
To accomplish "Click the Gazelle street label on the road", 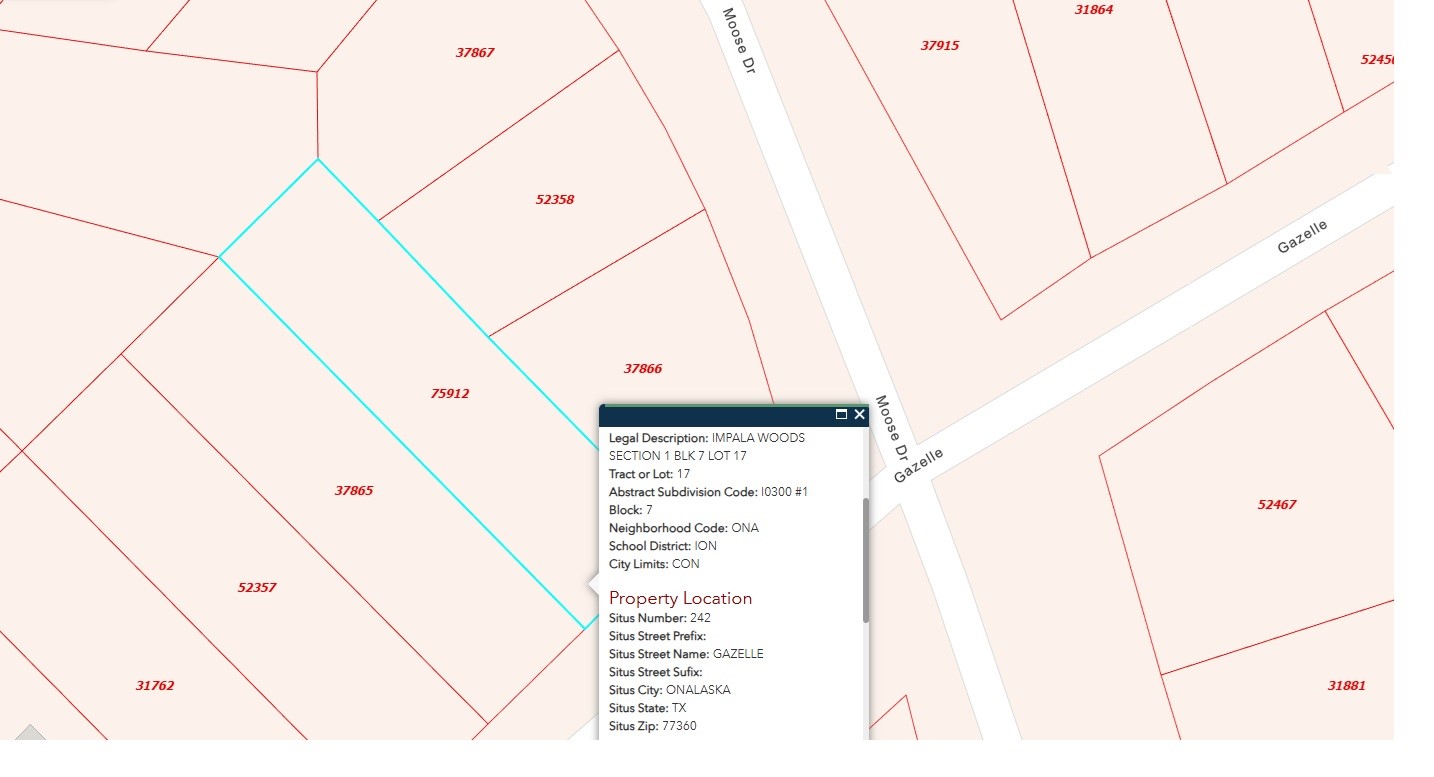I will [1302, 237].
